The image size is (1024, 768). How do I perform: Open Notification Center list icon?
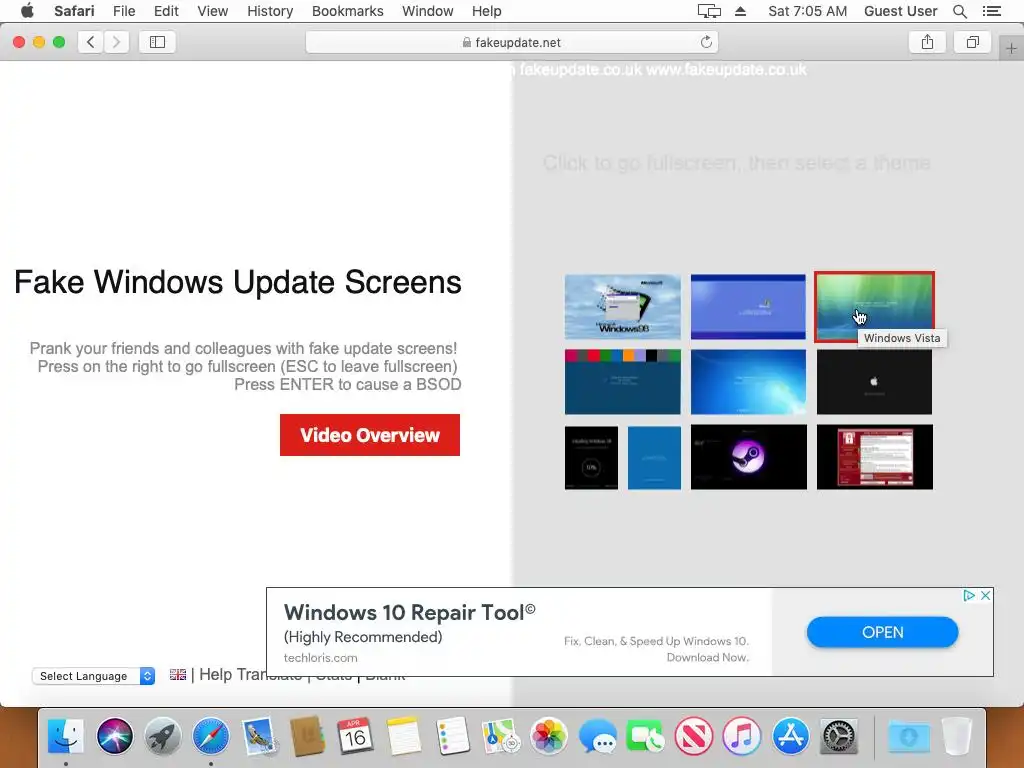pyautogui.click(x=991, y=11)
